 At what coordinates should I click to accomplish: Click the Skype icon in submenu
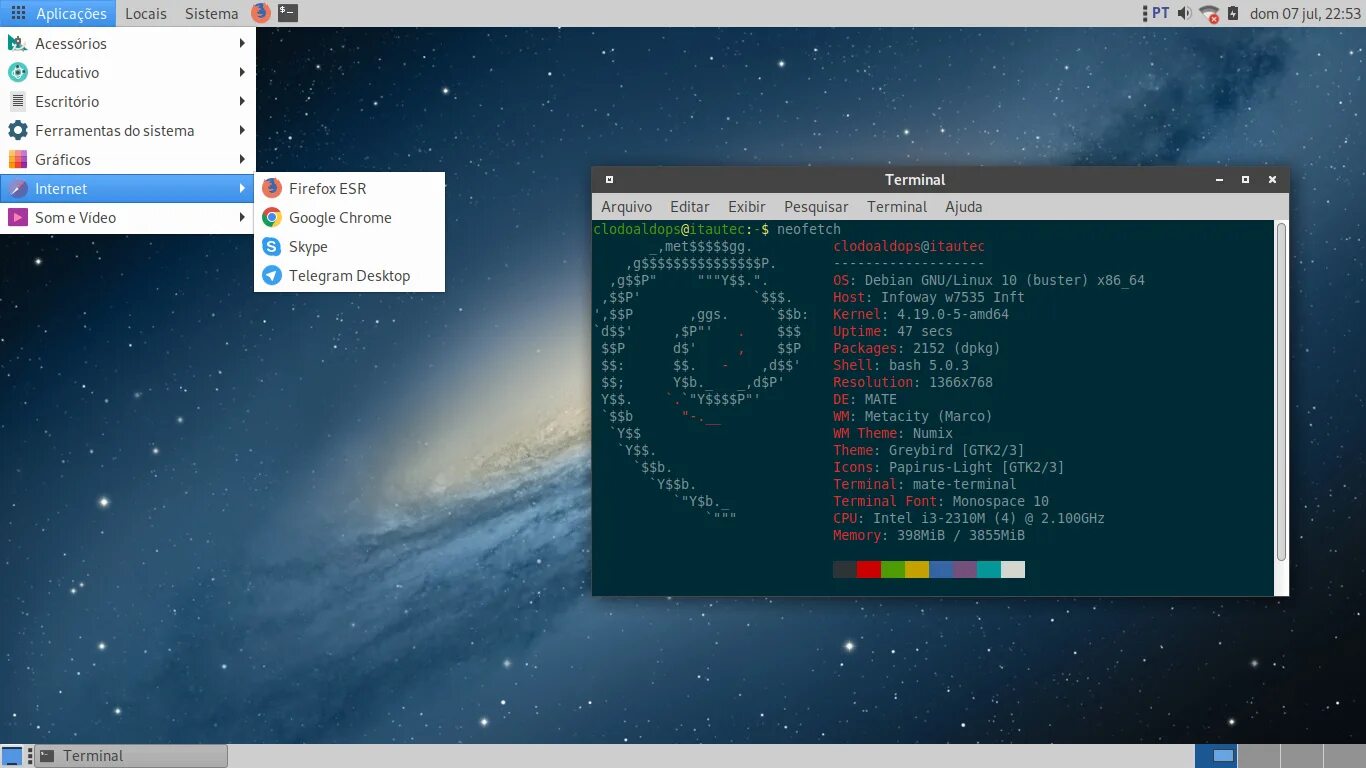(x=271, y=246)
